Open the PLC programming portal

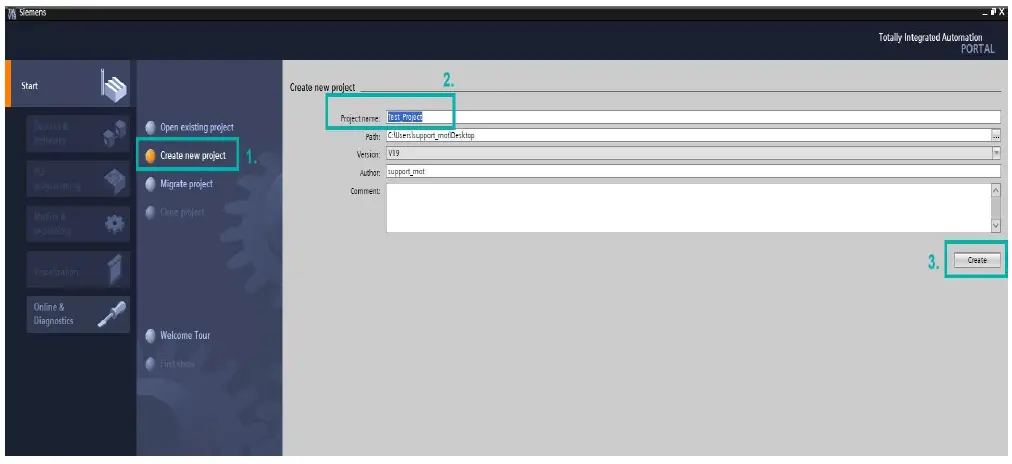click(x=78, y=179)
